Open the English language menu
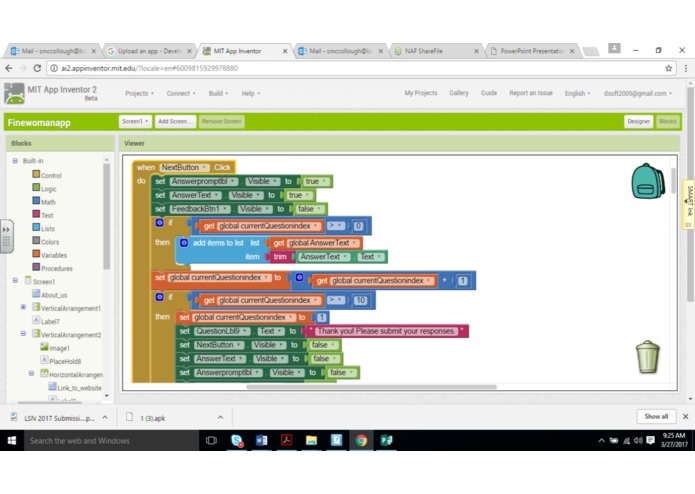This screenshot has height=494, width=695. point(578,93)
